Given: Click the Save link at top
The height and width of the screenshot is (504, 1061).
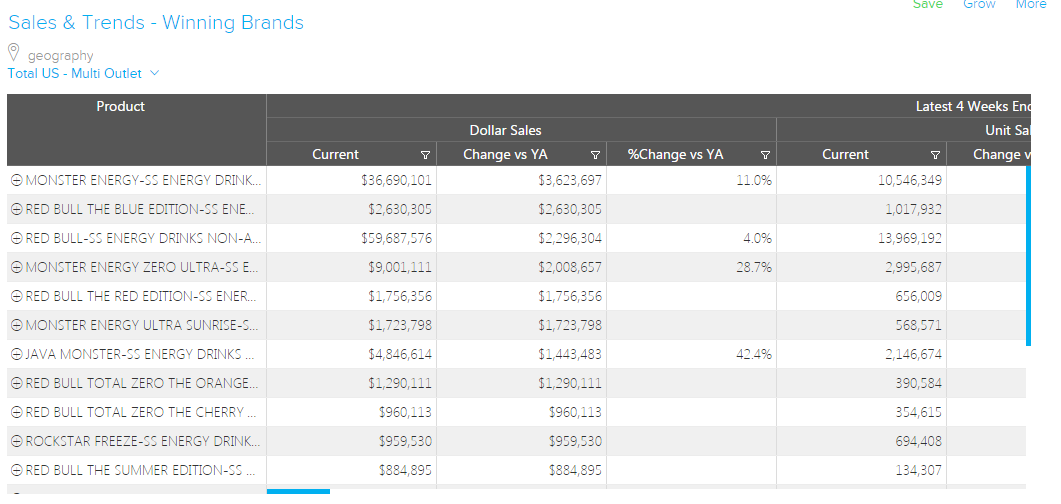Looking at the screenshot, I should pyautogui.click(x=927, y=5).
